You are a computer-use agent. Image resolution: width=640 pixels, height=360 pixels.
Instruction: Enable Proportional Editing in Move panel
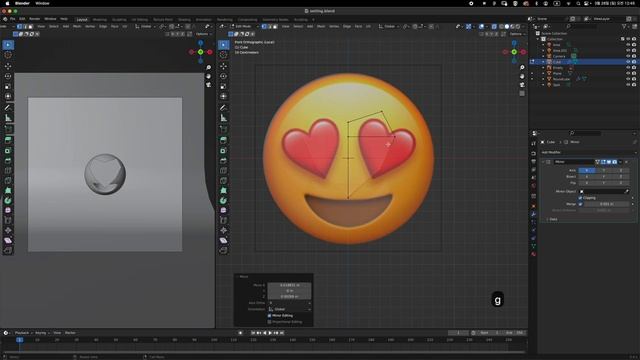(269, 322)
